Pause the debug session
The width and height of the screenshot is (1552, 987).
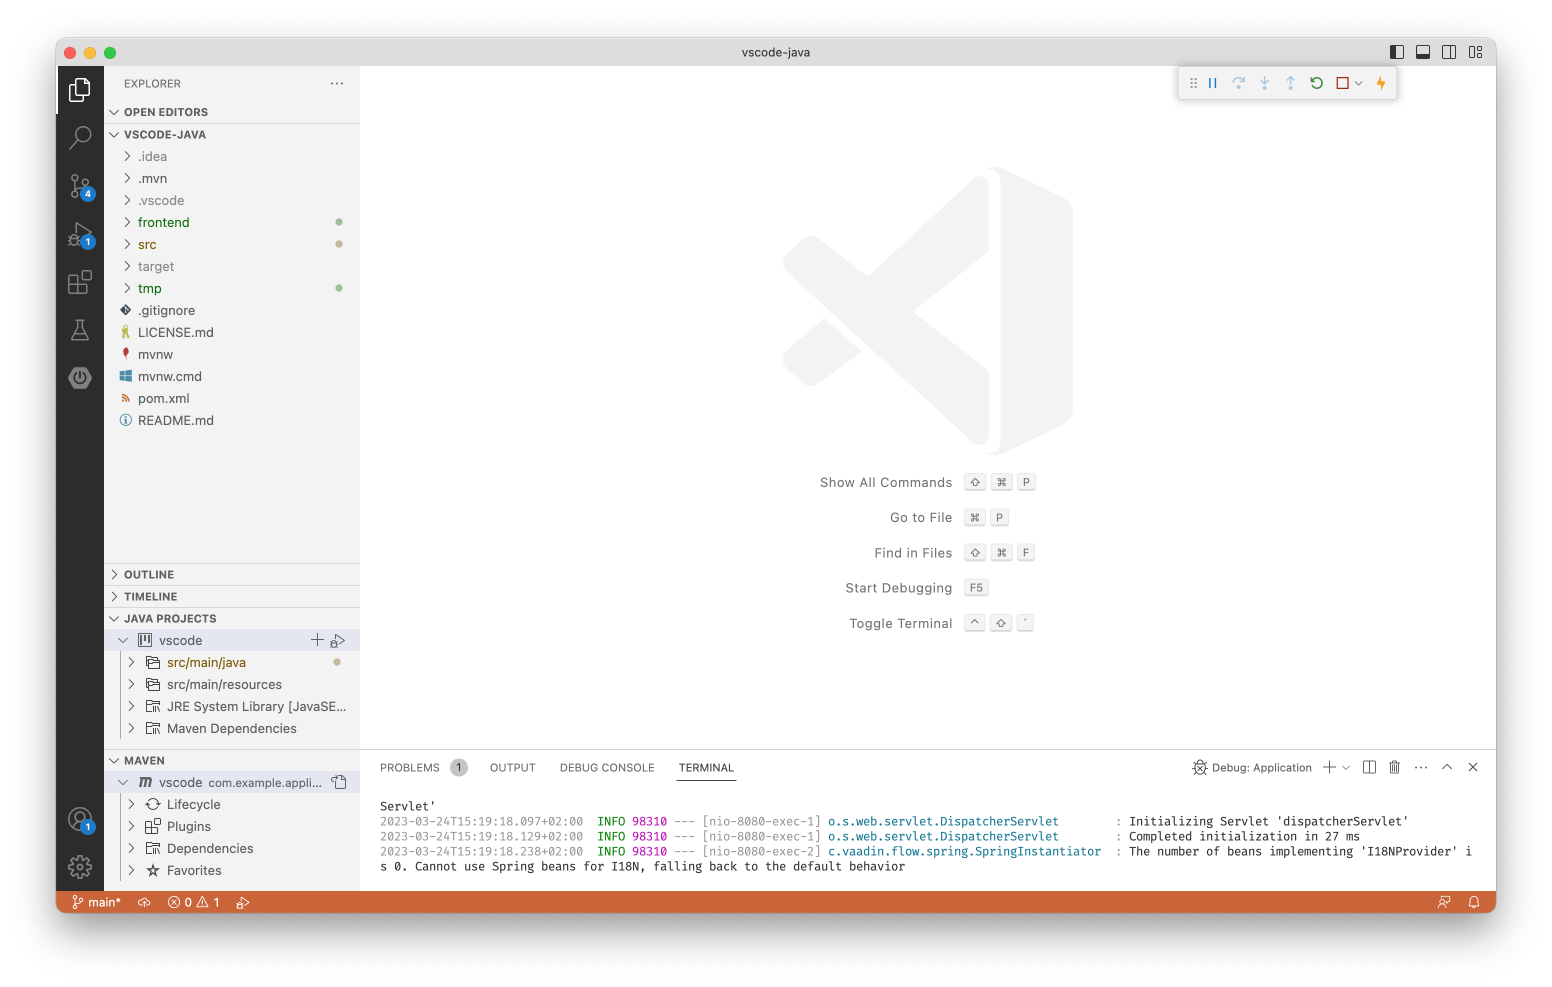click(x=1213, y=83)
